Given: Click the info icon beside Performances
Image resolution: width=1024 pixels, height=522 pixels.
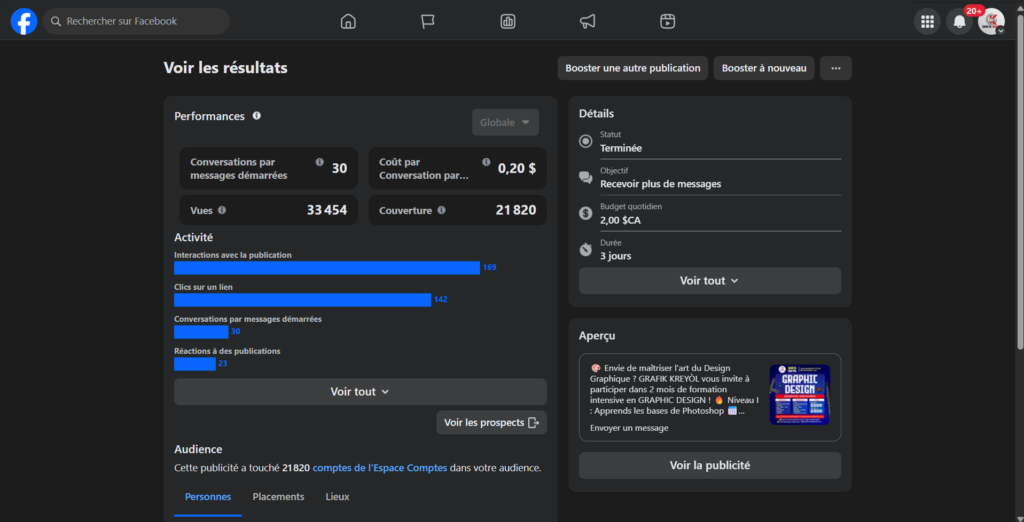Looking at the screenshot, I should pos(257,116).
